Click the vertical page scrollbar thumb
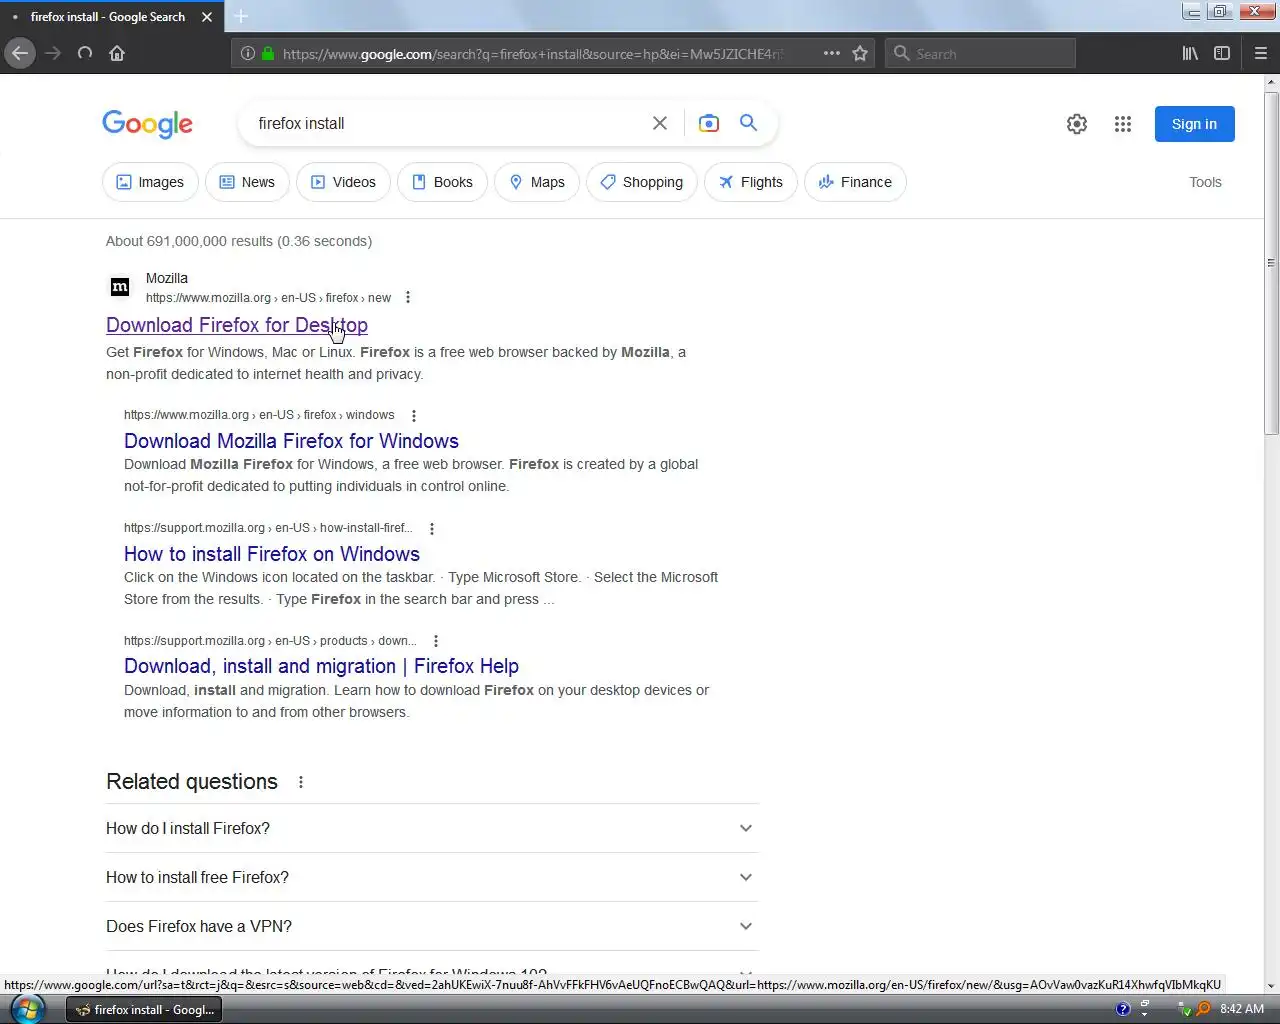 pos(1271,263)
